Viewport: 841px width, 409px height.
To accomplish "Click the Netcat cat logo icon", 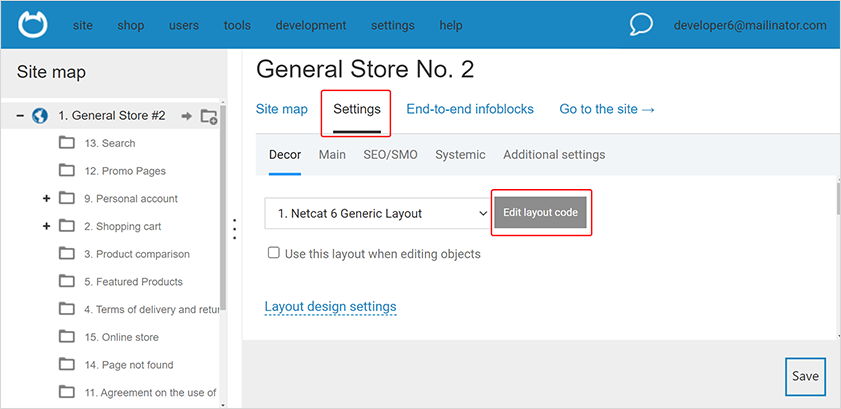I will click(33, 25).
